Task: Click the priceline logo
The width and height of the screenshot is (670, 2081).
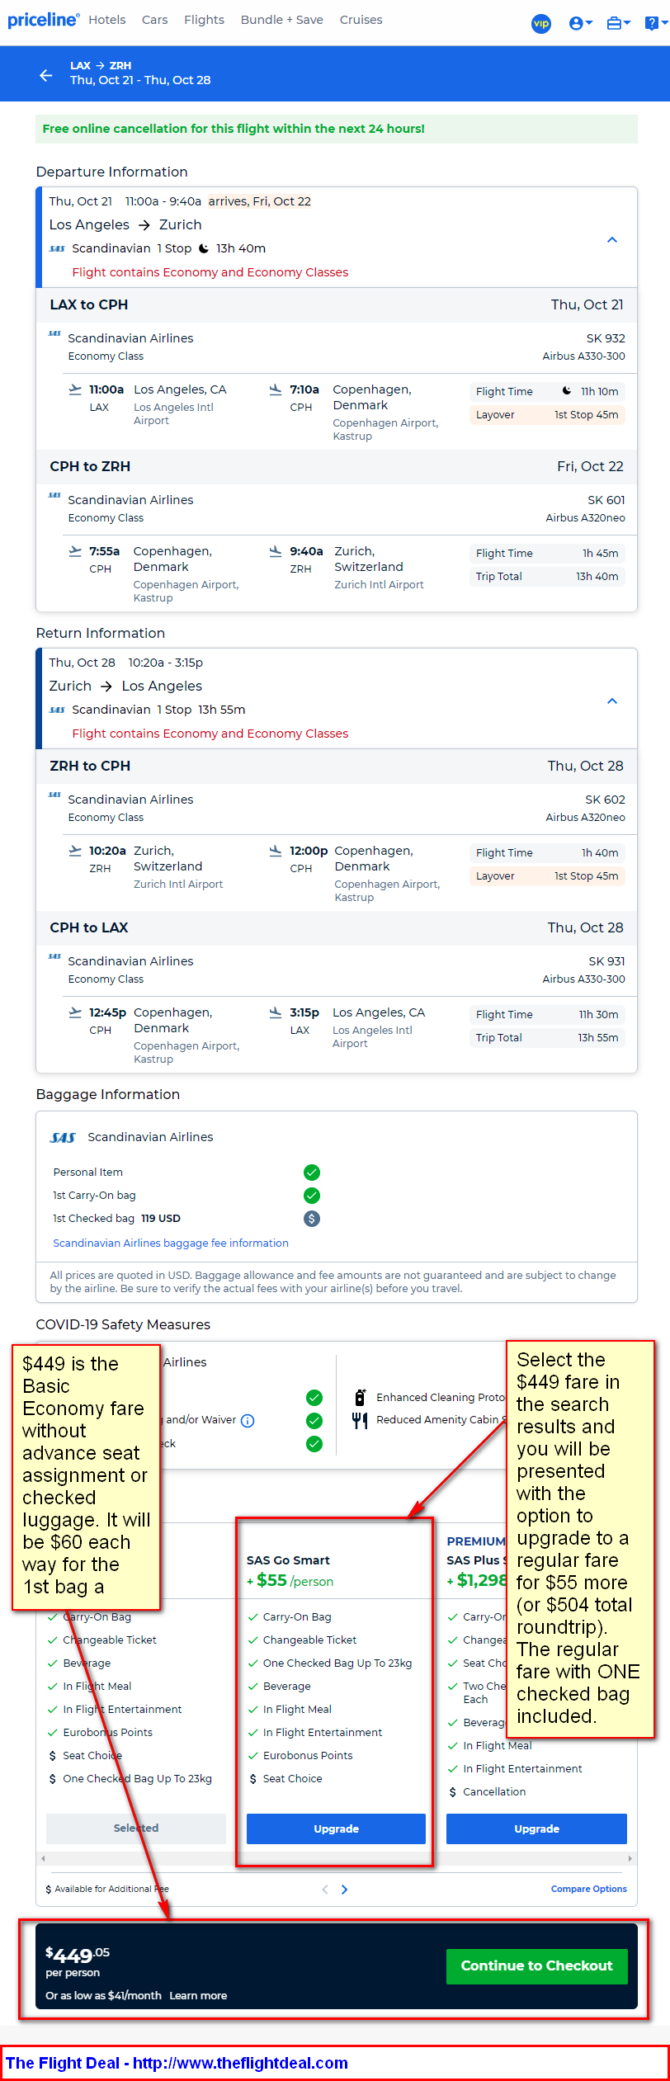Action: pos(43,20)
